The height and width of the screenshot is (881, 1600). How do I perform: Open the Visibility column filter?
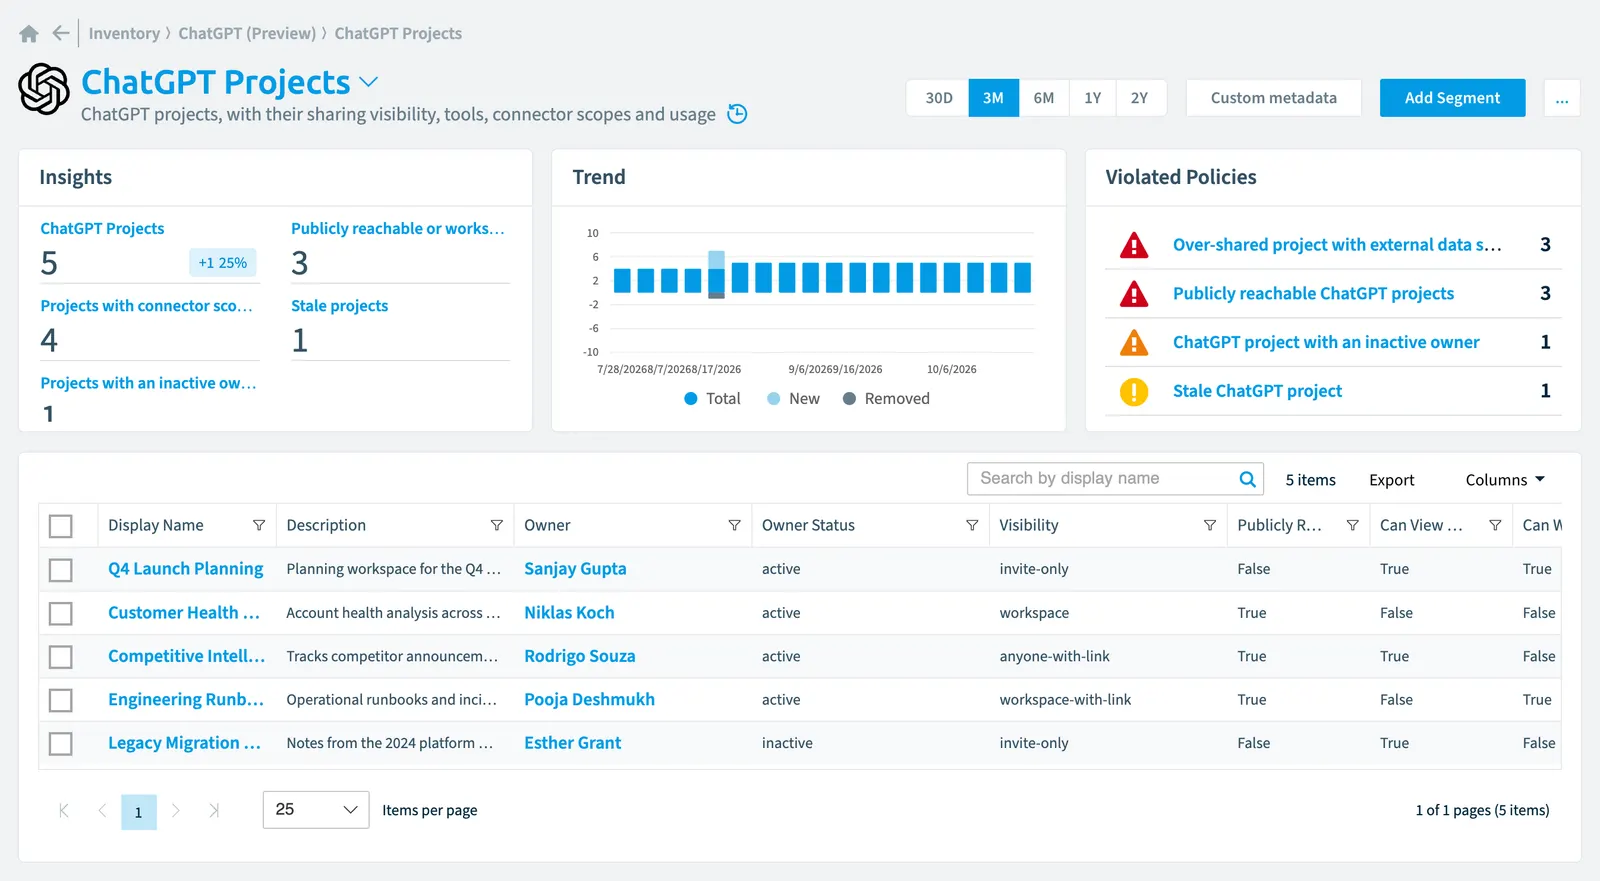point(1210,525)
